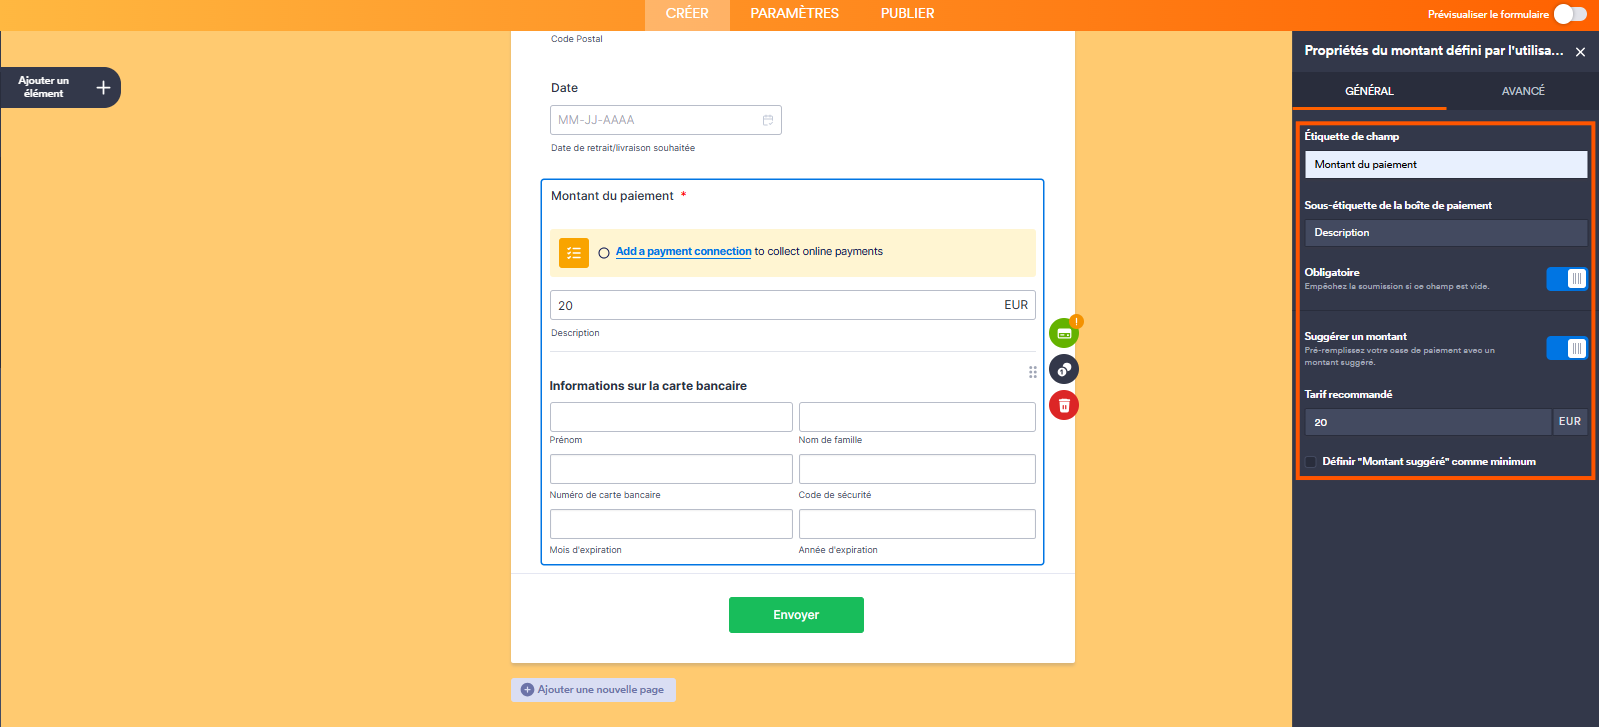This screenshot has width=1599, height=727.
Task: Close the properties panel with the X
Action: coord(1580,52)
